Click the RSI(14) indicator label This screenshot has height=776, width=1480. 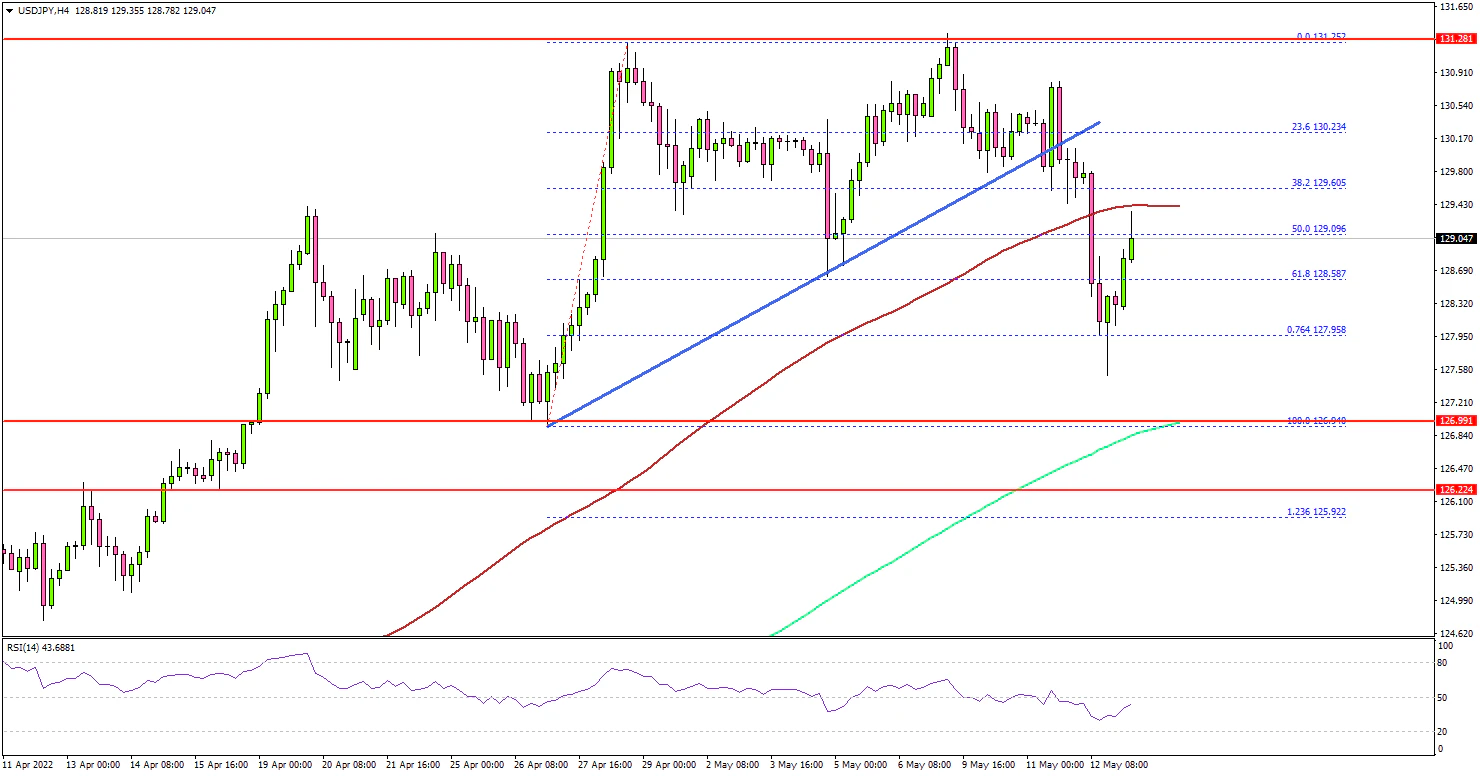[x=40, y=647]
